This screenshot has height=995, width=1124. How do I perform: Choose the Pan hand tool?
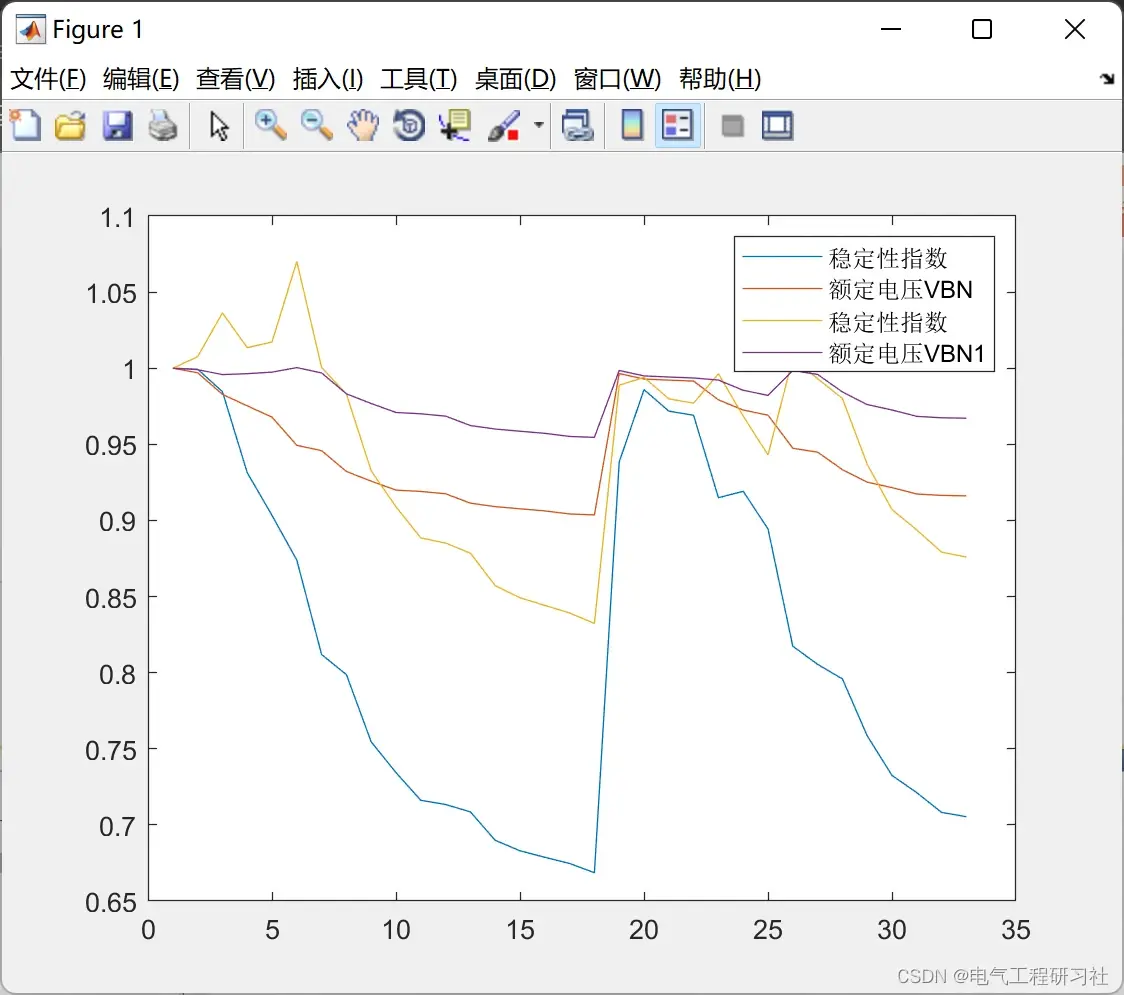pyautogui.click(x=363, y=125)
